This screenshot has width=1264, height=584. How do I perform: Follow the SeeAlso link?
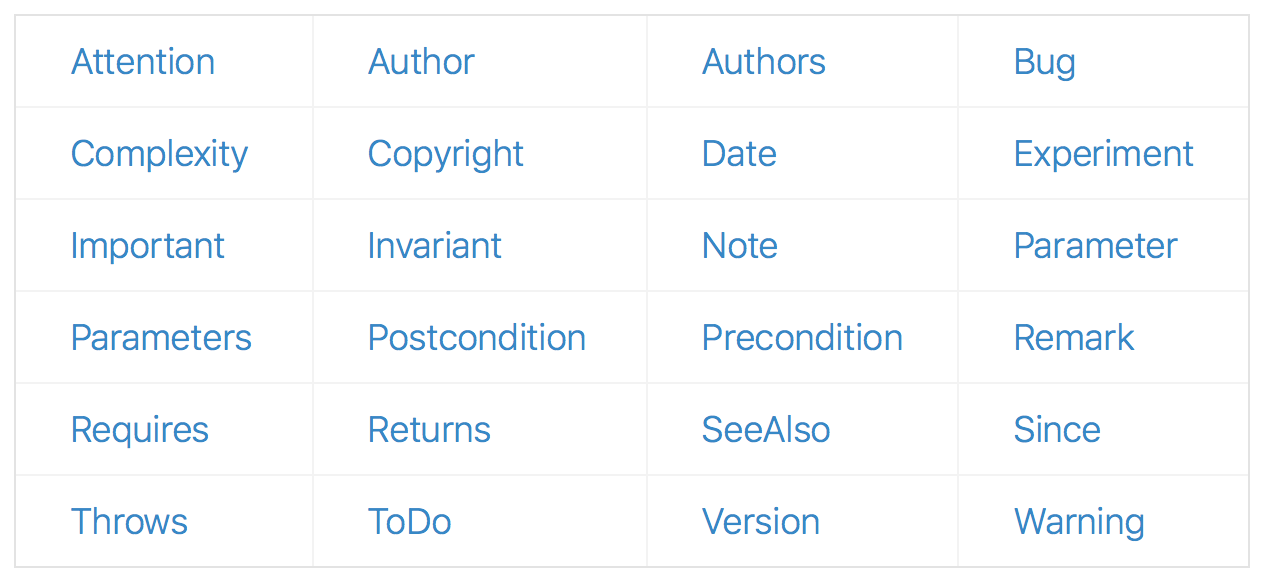[766, 430]
